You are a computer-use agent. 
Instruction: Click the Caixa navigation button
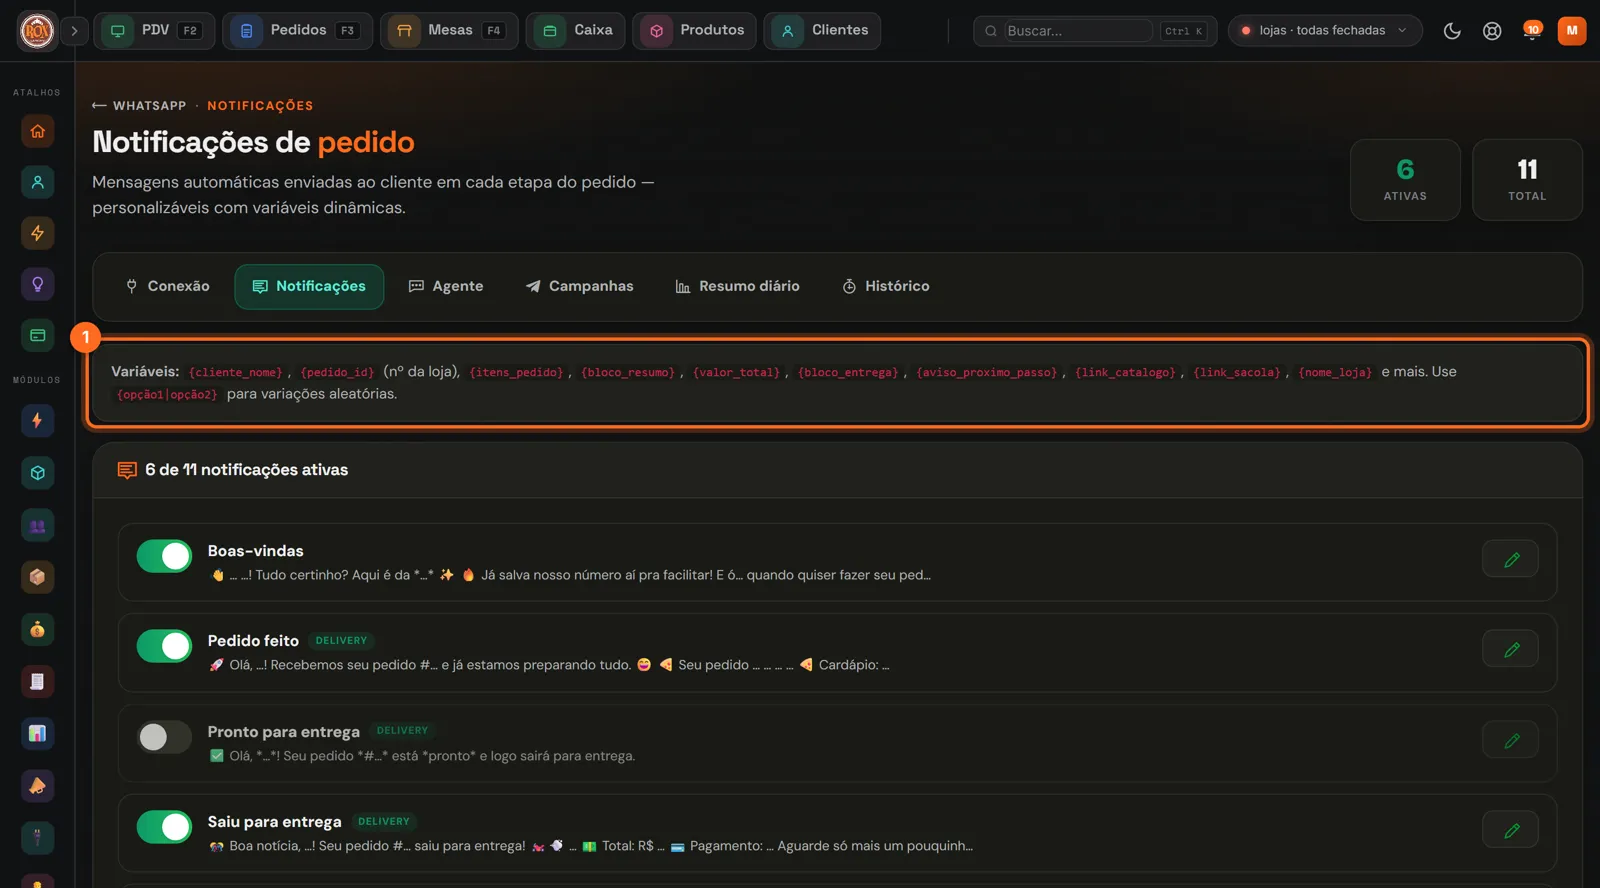point(575,31)
